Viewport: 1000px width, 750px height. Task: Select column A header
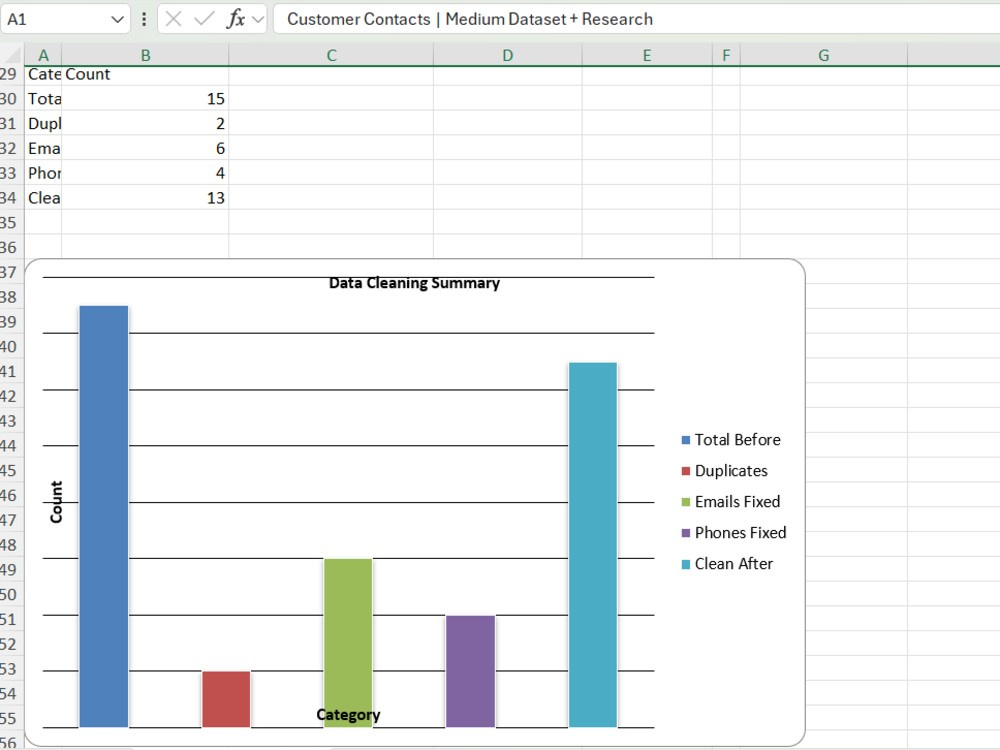click(43, 55)
